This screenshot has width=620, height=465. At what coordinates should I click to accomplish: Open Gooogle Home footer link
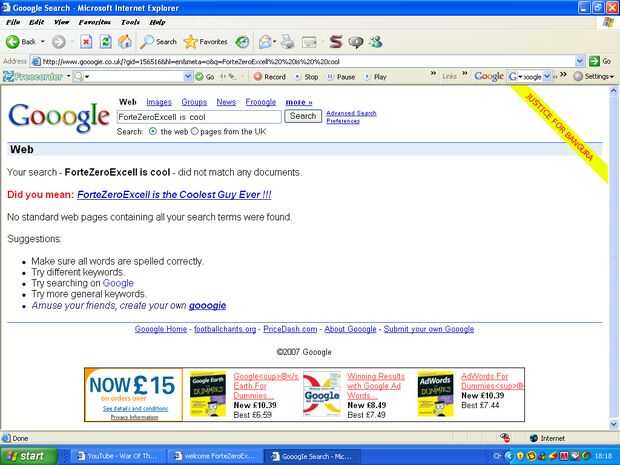click(x=161, y=329)
